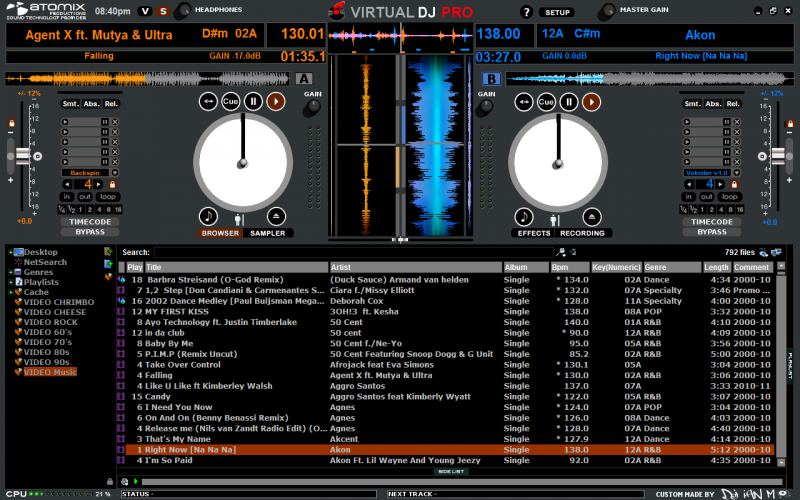
Task: Sort by the Key(Numeric) column header
Action: pyautogui.click(x=616, y=267)
